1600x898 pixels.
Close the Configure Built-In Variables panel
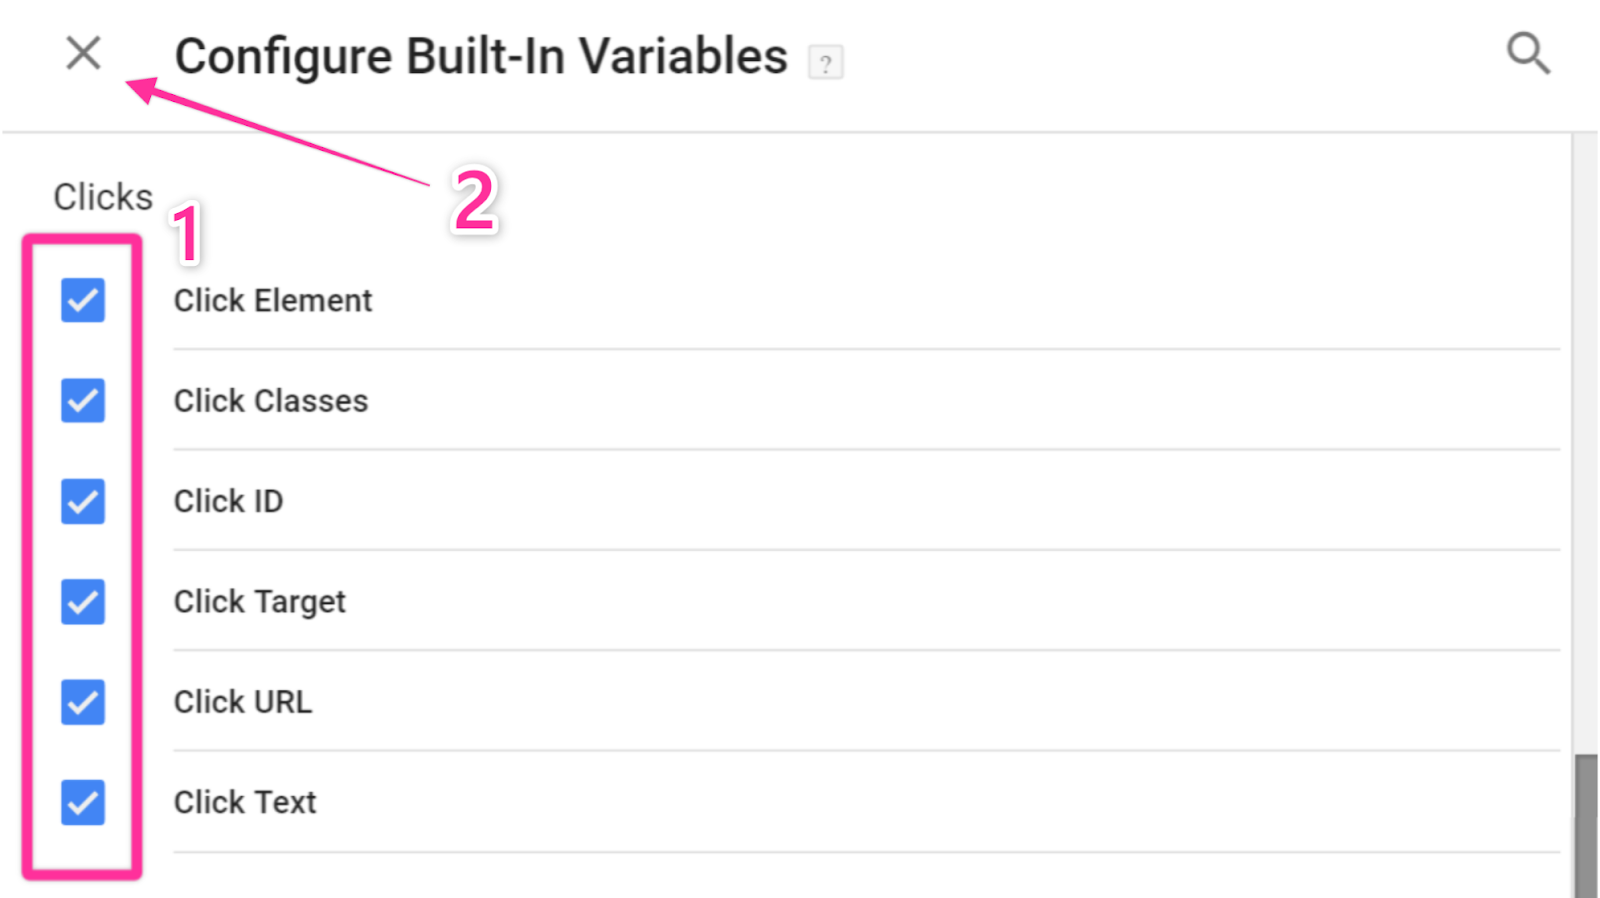pos(83,53)
